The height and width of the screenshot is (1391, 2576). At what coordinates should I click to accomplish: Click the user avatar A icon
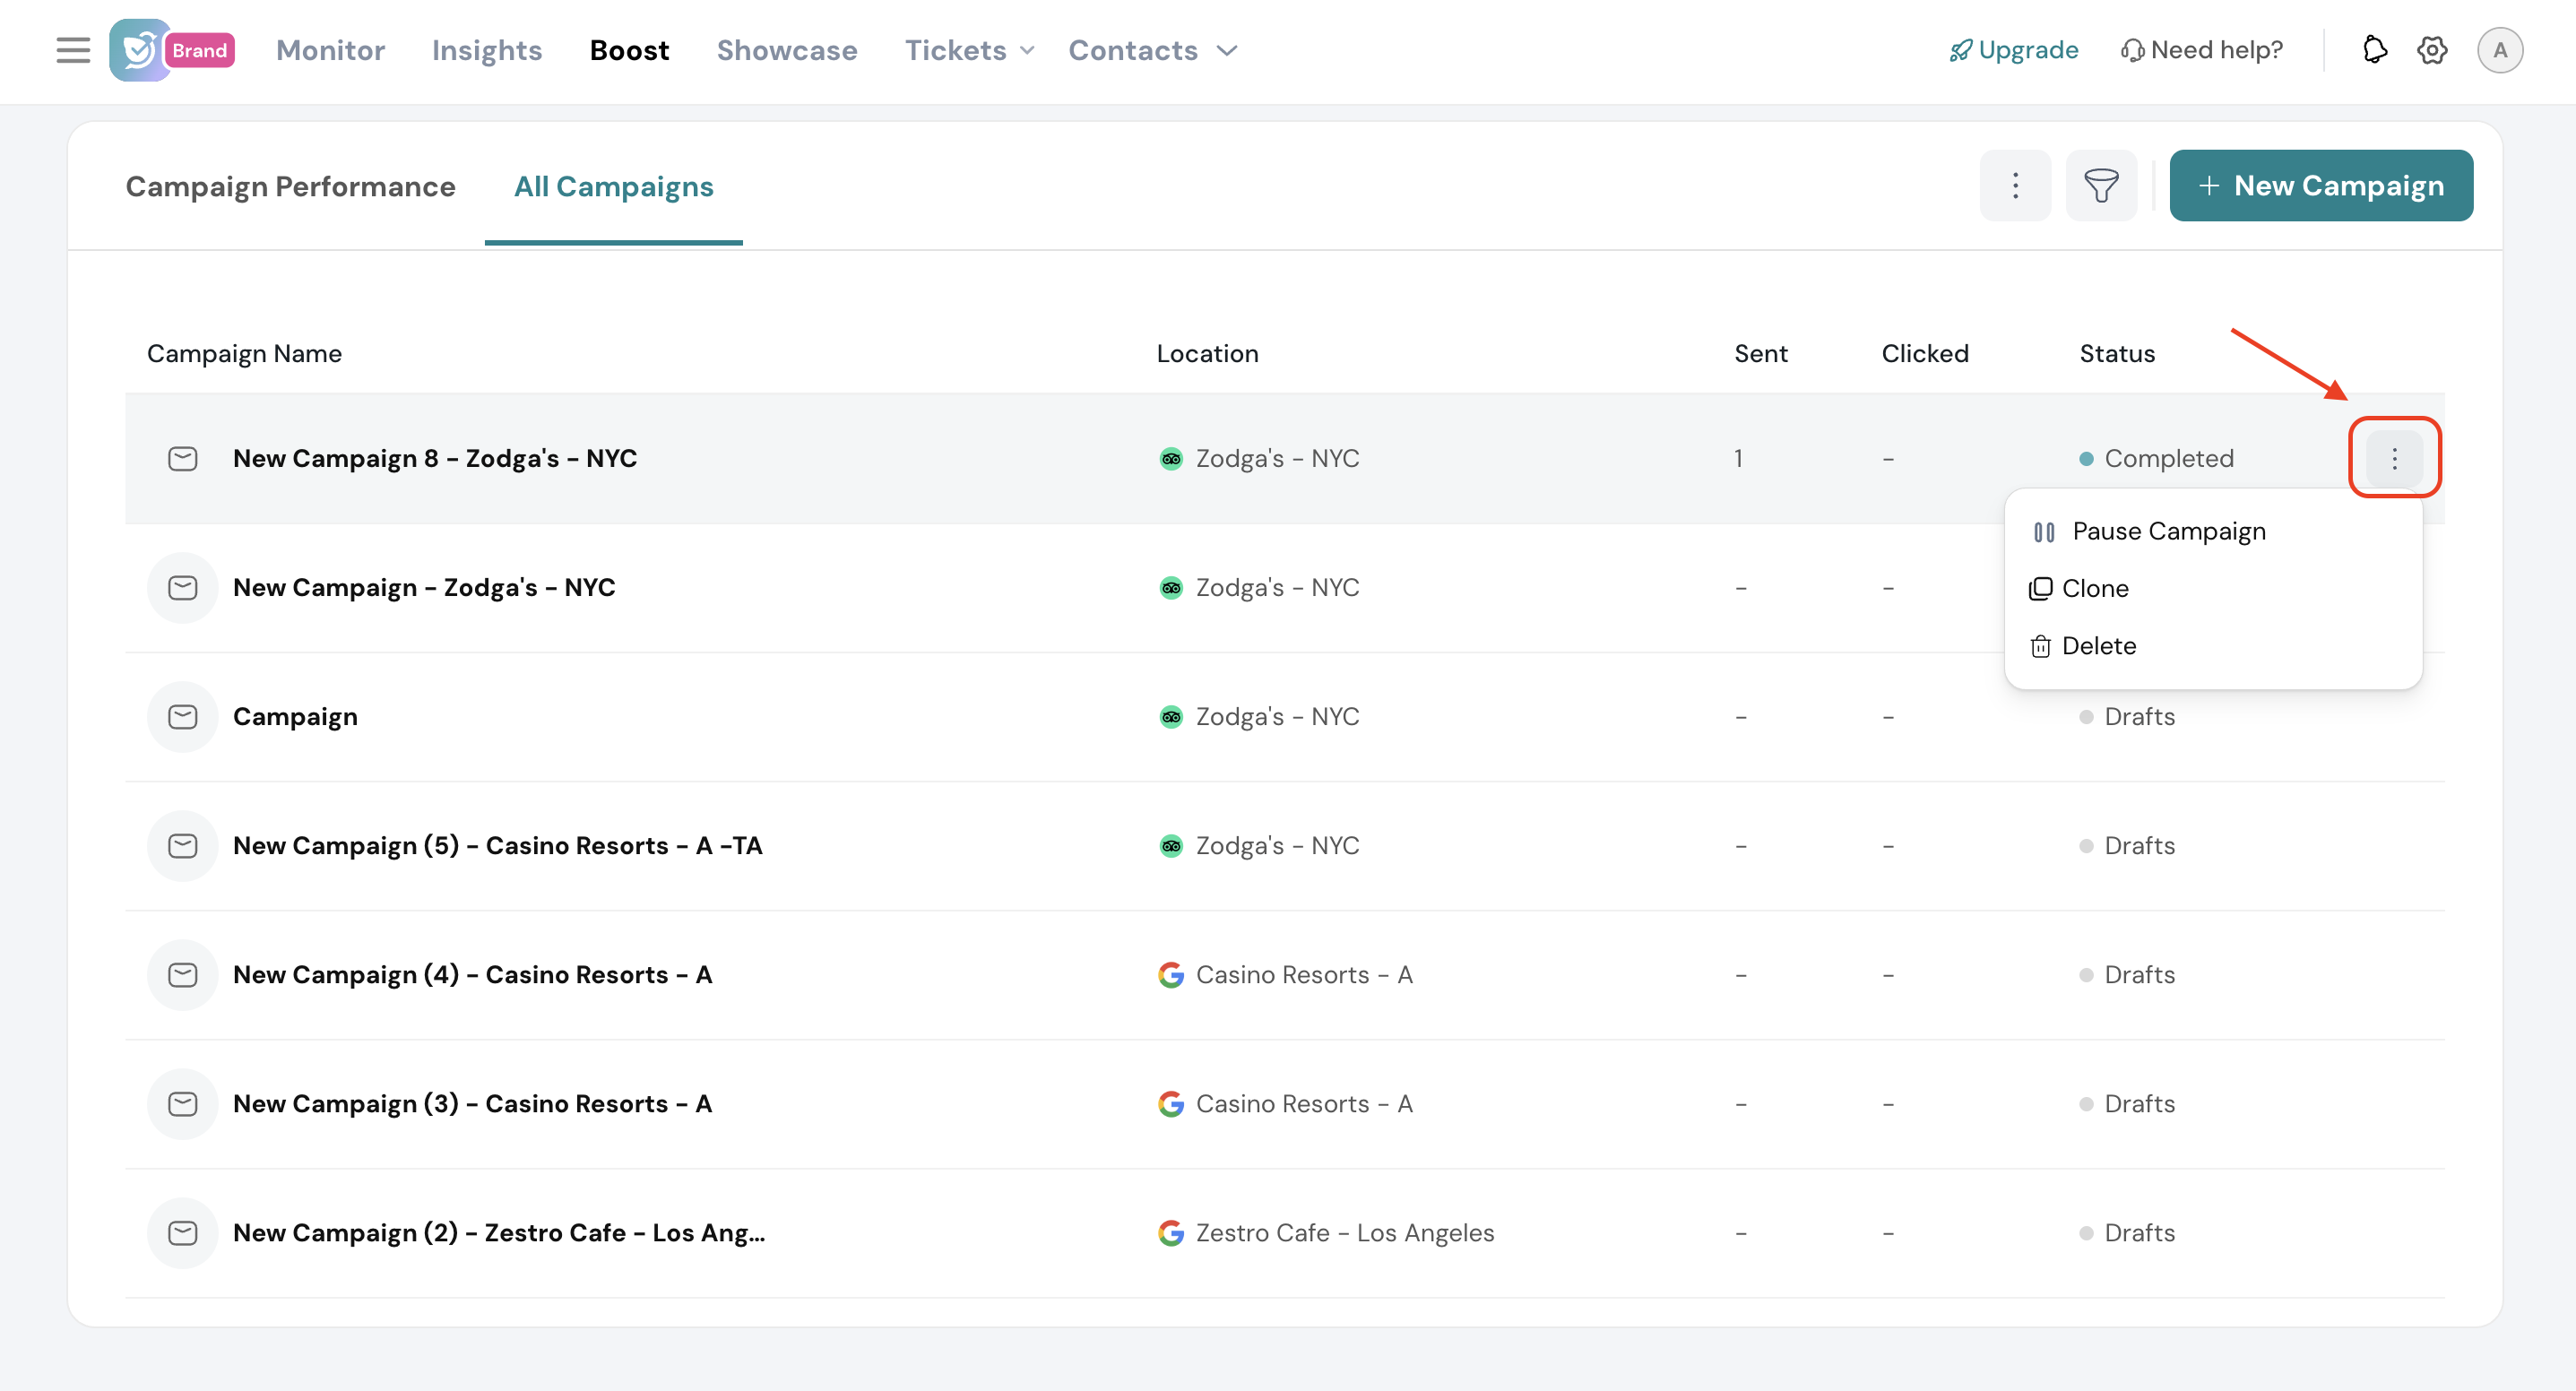point(2499,50)
